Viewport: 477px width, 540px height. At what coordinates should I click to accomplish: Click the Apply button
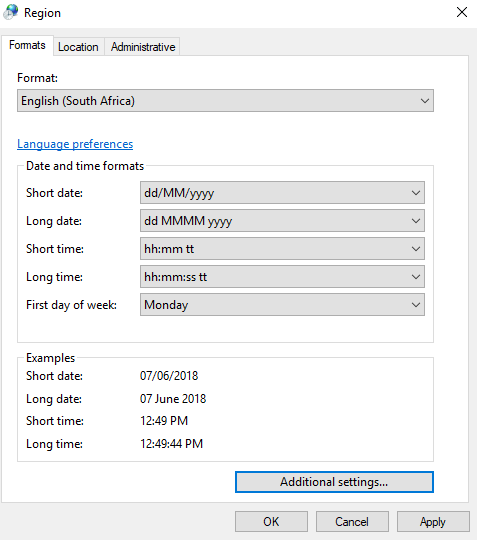point(433,521)
